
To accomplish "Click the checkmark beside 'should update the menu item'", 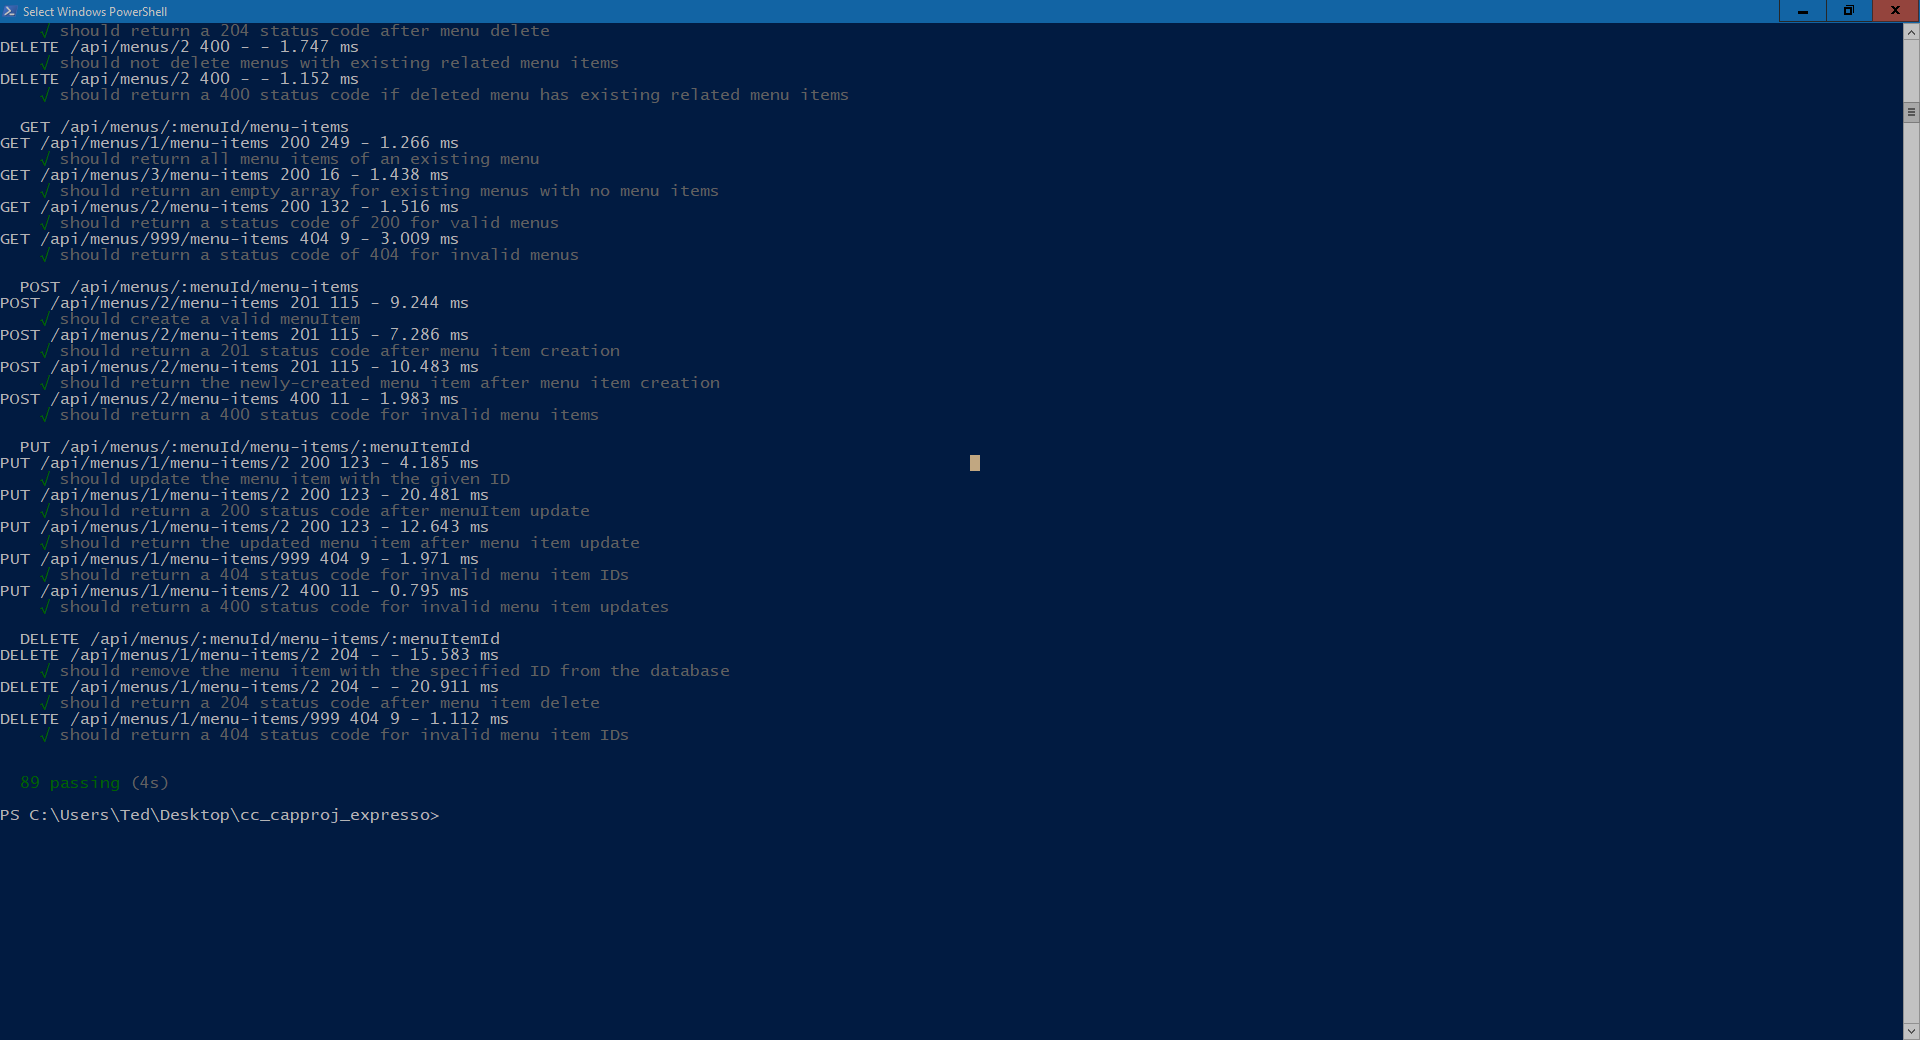I will pyautogui.click(x=45, y=478).
